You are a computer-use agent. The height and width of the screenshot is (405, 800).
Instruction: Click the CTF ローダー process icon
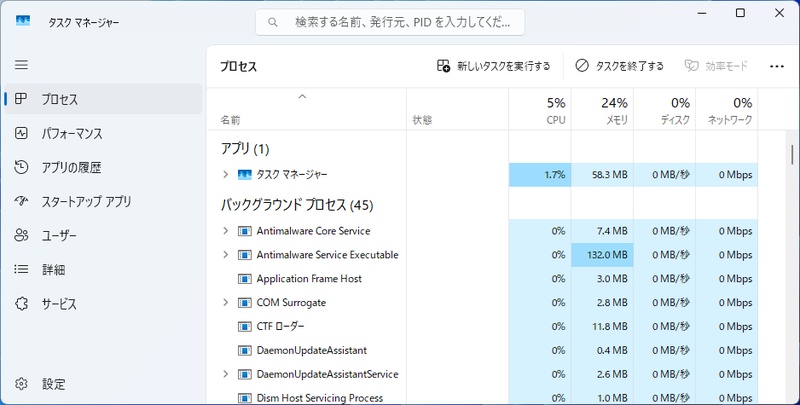[245, 326]
